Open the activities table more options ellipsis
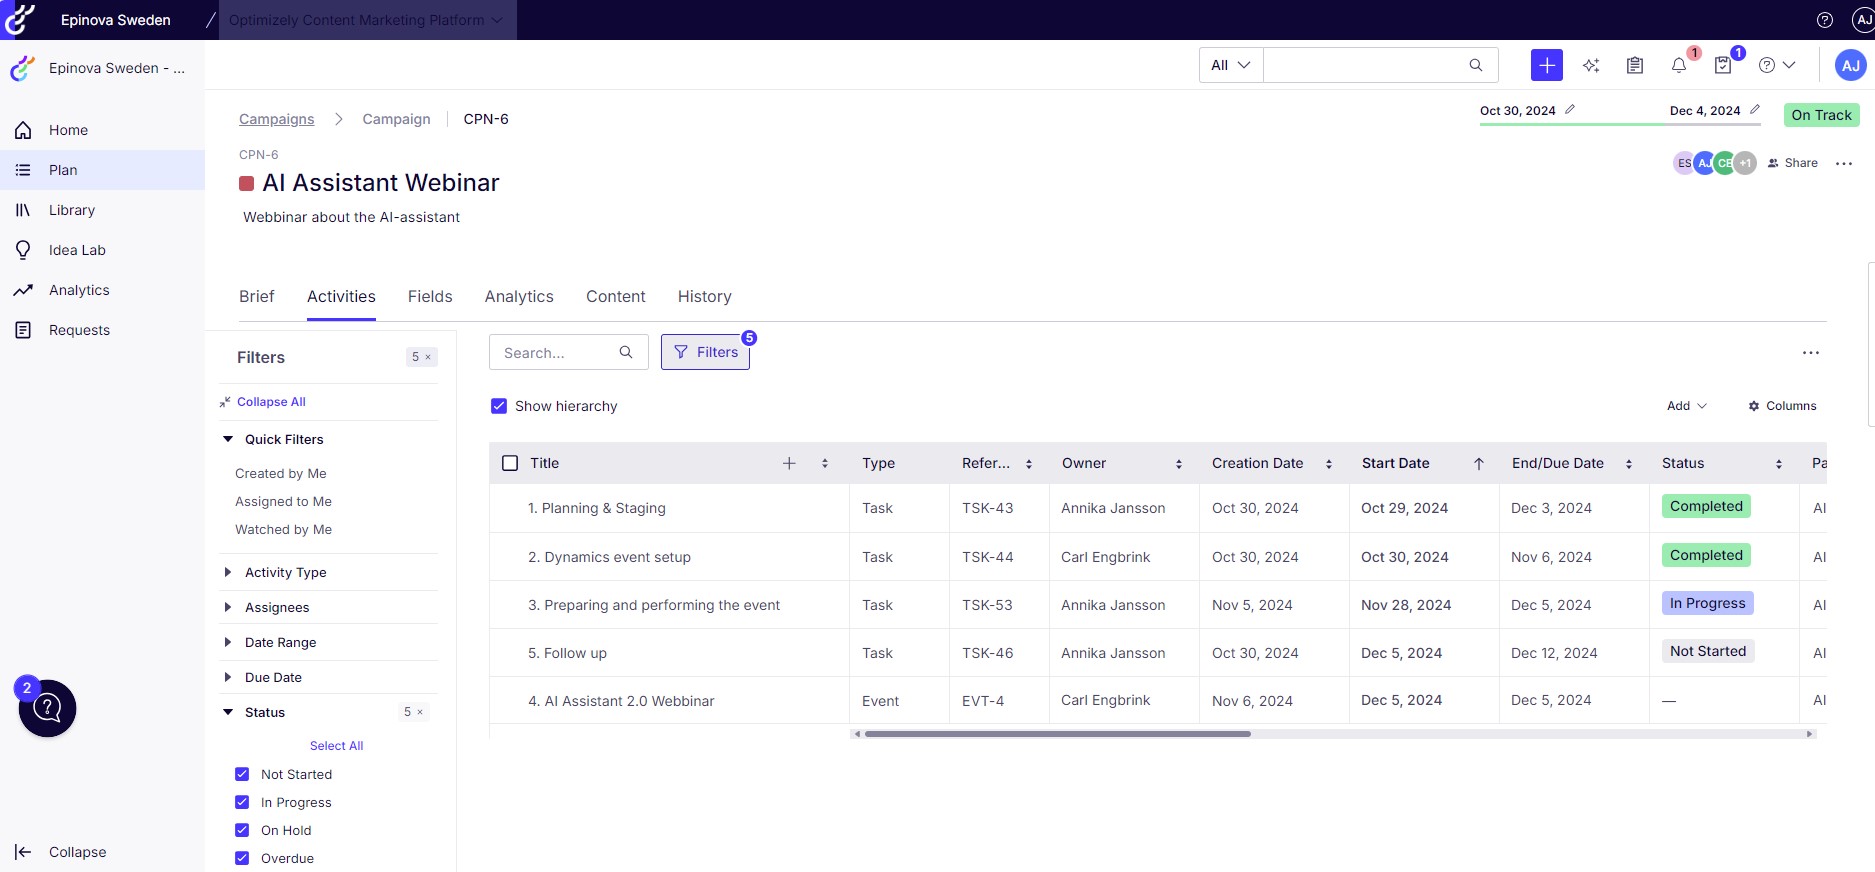 pos(1811,353)
